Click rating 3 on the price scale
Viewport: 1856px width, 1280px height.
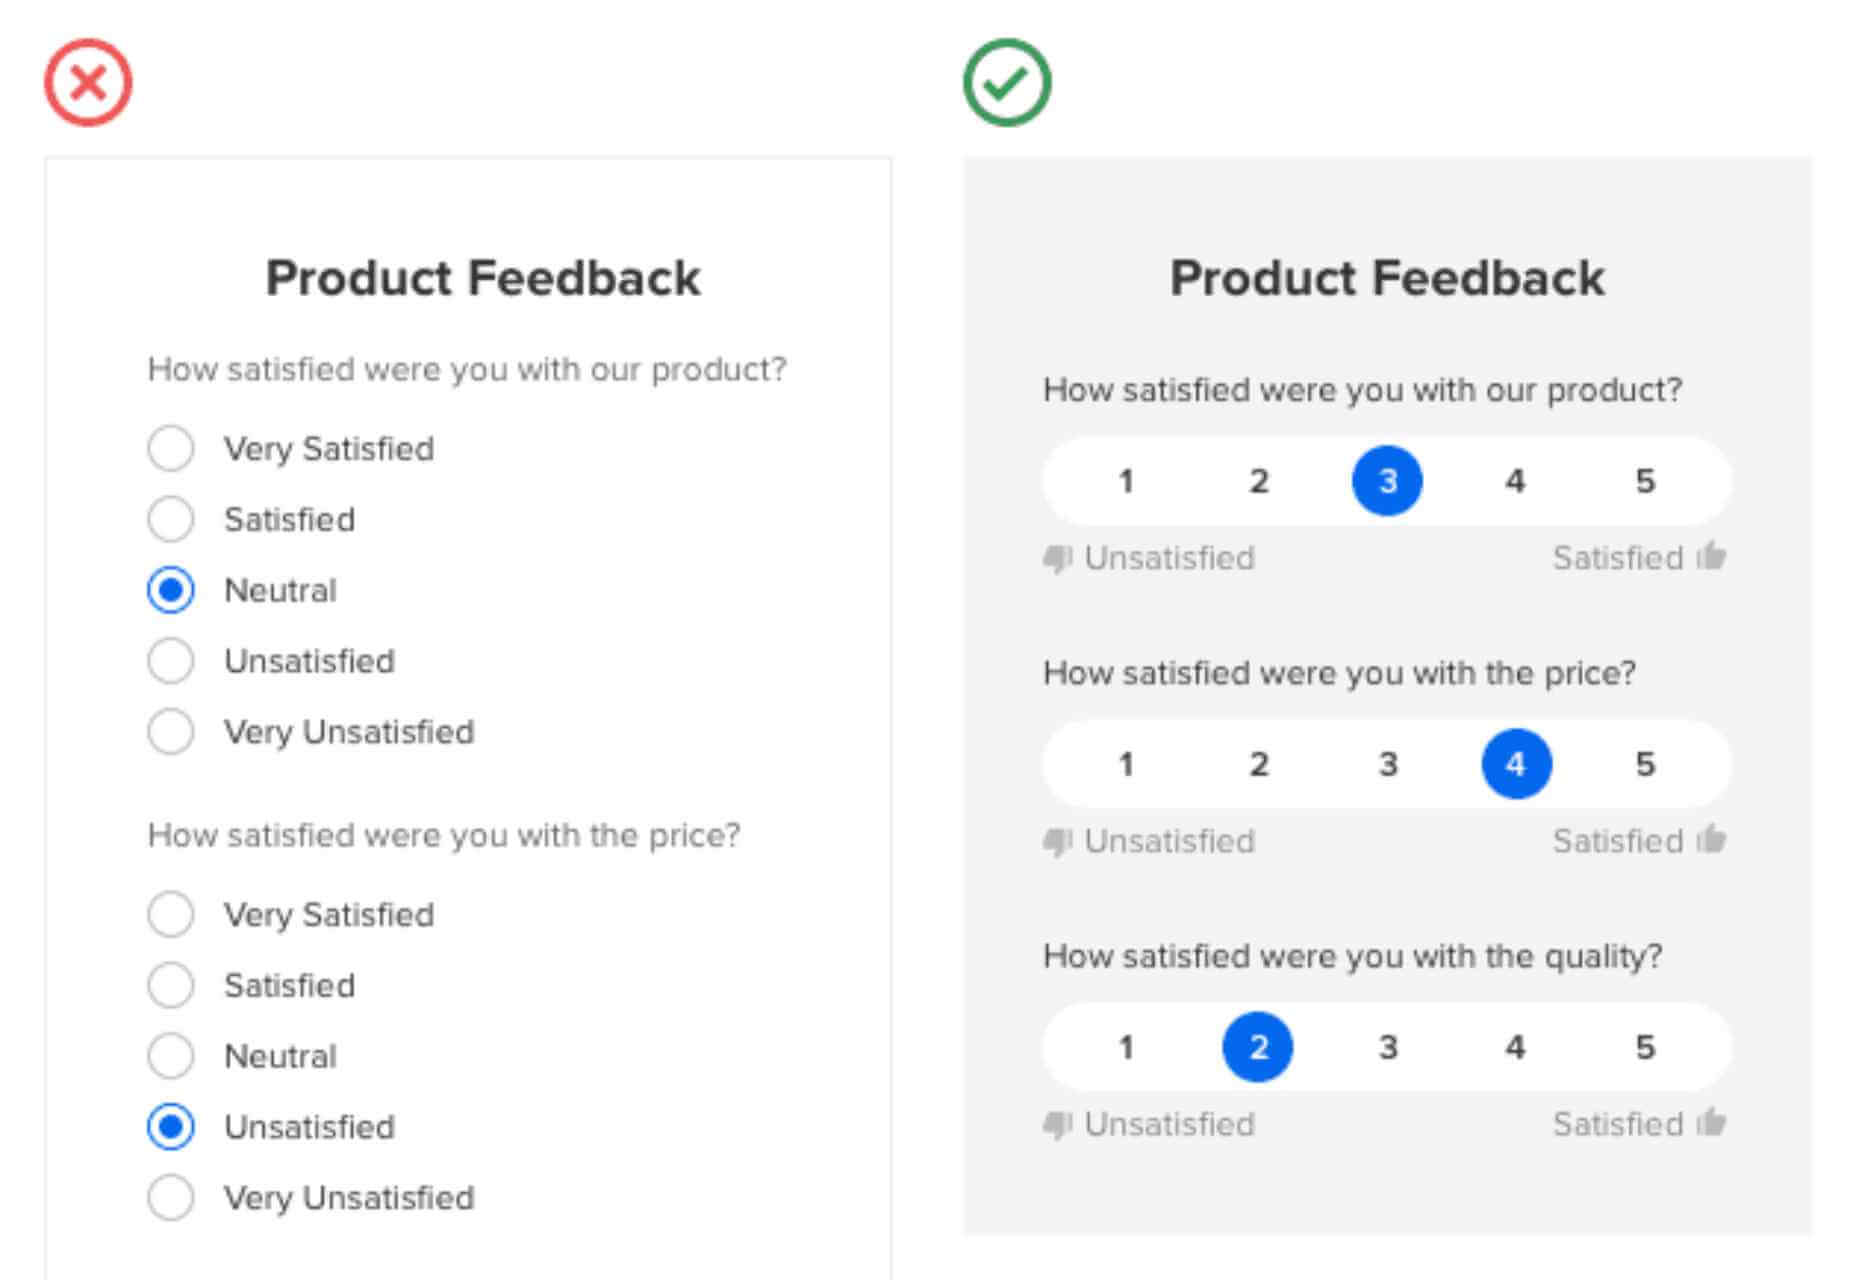point(1387,764)
